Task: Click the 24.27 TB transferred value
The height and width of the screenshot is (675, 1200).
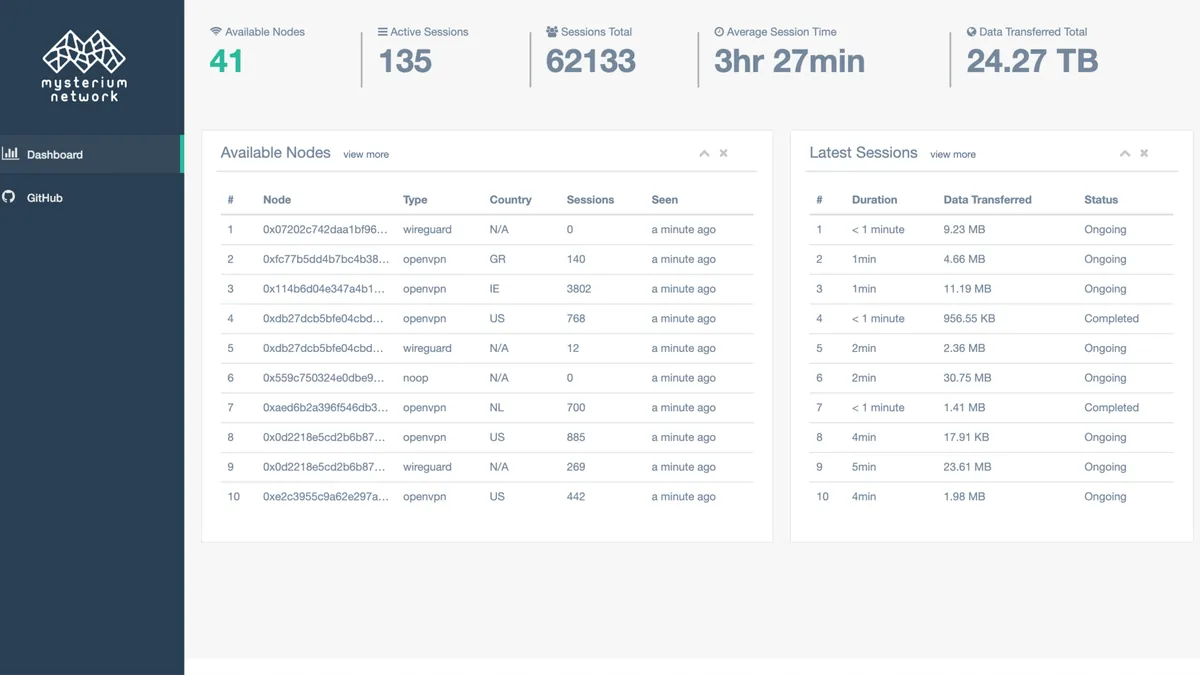Action: point(1032,61)
